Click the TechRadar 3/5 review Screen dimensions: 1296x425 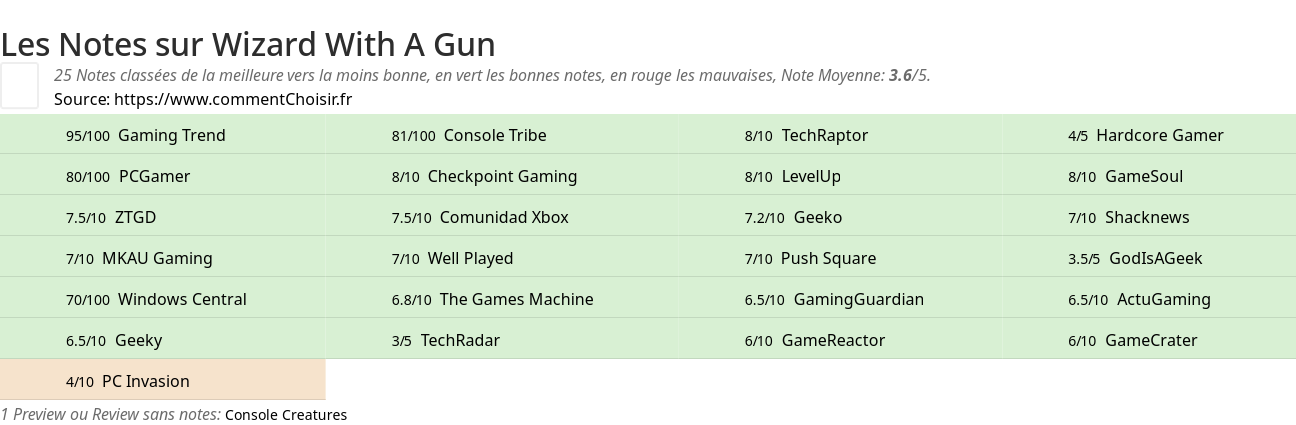tap(460, 340)
